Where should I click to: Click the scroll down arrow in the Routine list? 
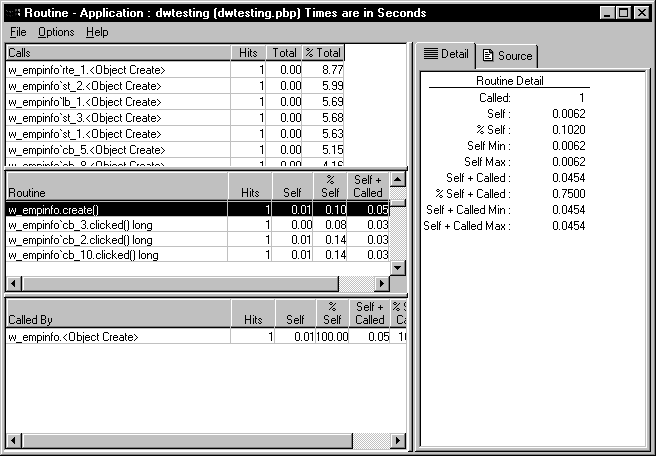click(x=398, y=268)
